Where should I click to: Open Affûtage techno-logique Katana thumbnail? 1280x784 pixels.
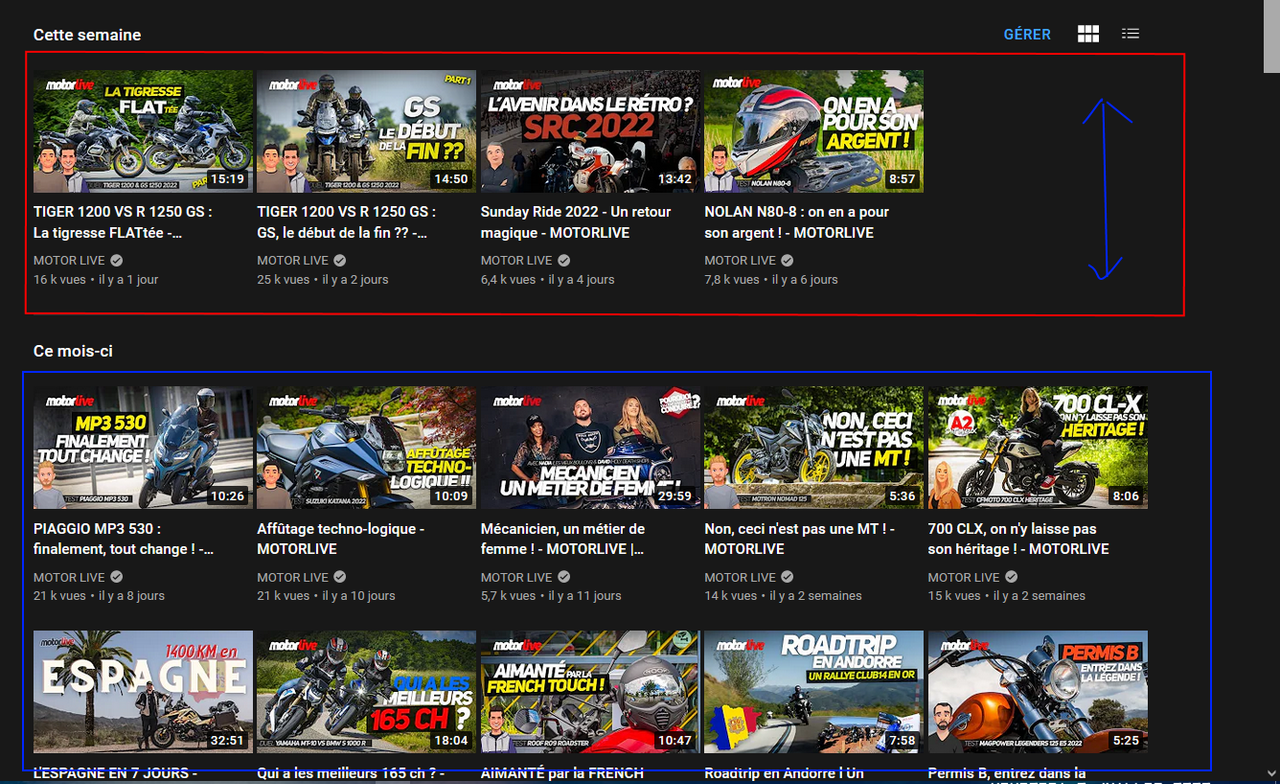(366, 447)
